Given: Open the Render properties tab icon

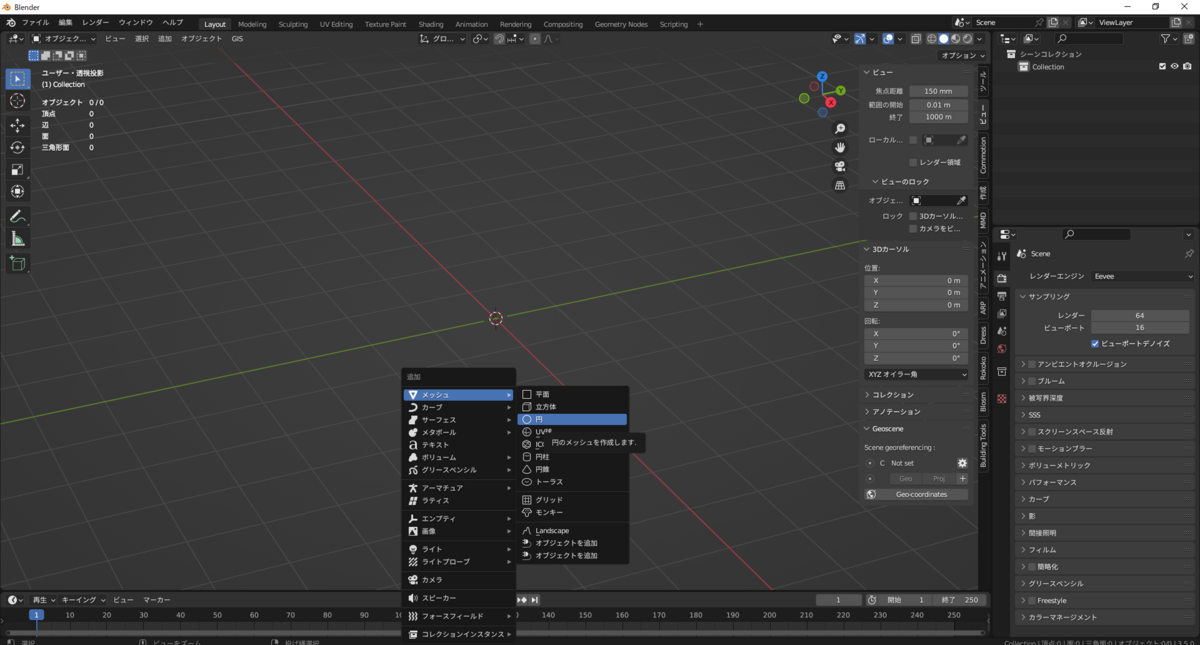Looking at the screenshot, I should click(1002, 279).
